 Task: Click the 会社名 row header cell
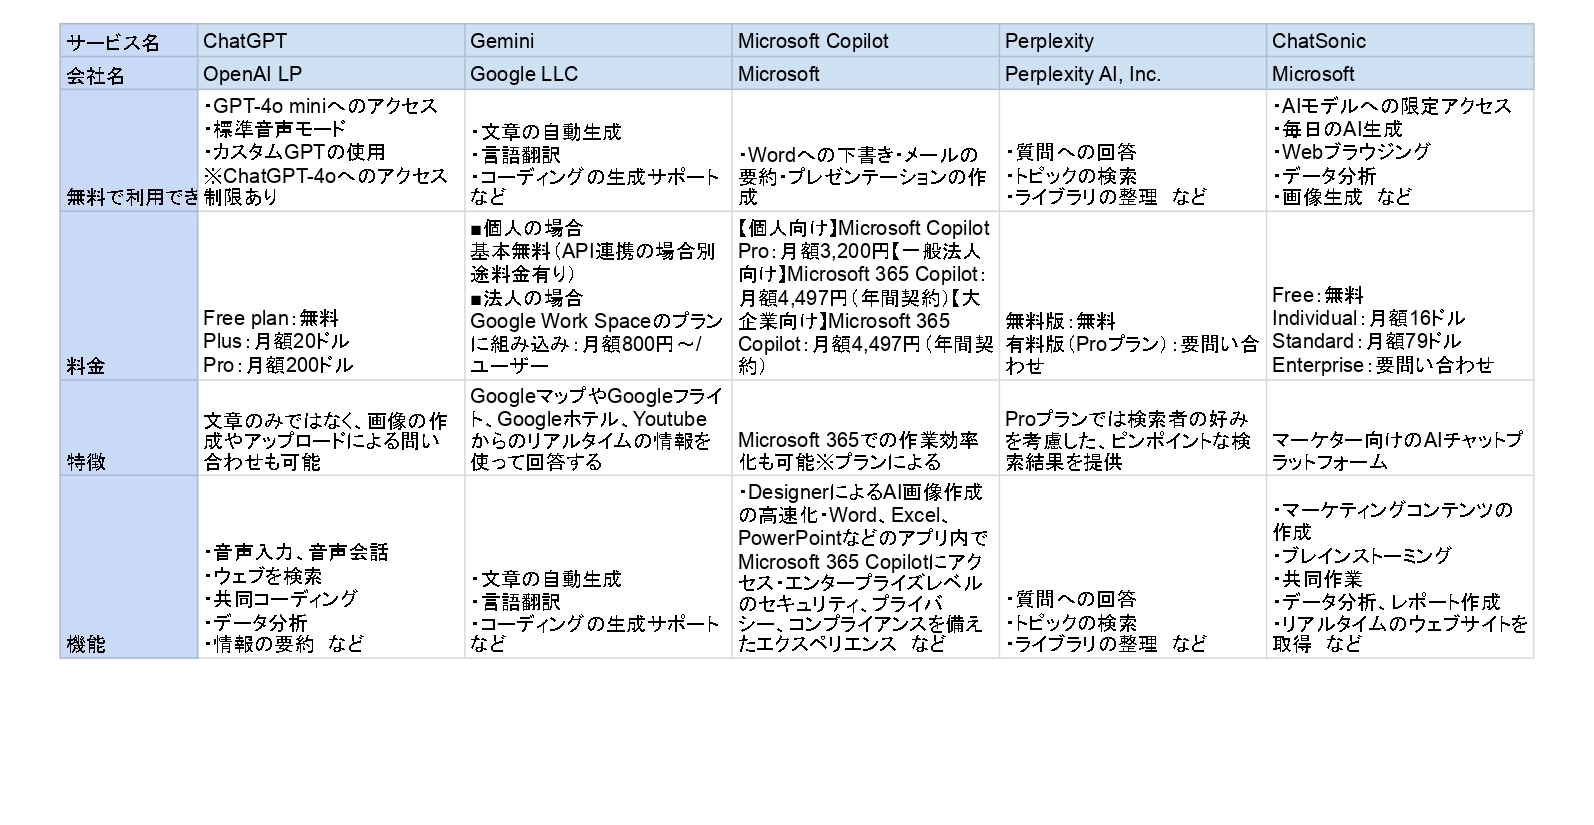(129, 74)
